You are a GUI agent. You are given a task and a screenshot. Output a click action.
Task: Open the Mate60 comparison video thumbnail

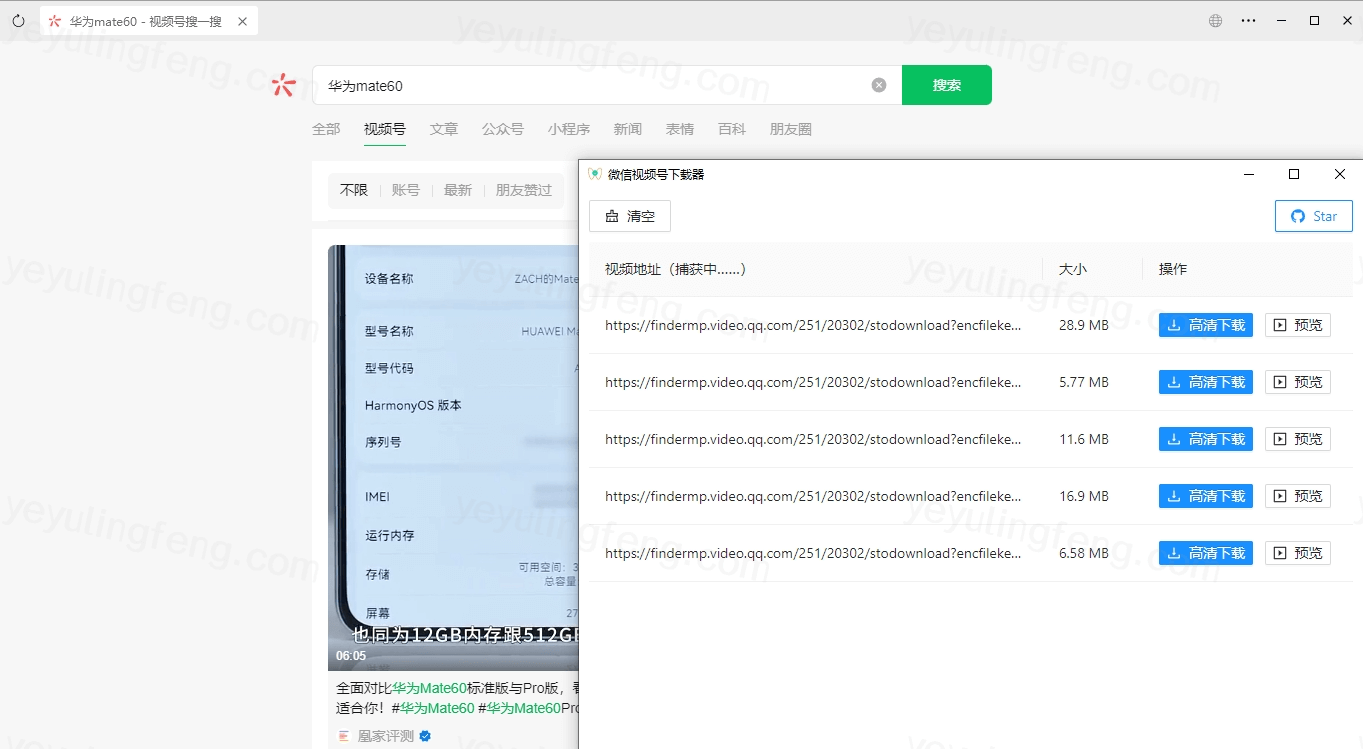(453, 457)
